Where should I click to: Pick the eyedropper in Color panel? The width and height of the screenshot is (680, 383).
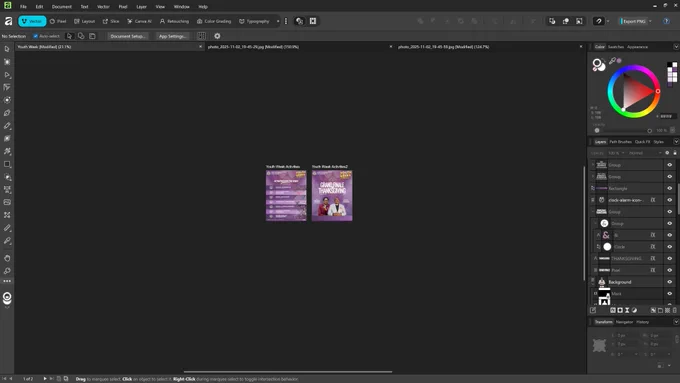point(612,61)
